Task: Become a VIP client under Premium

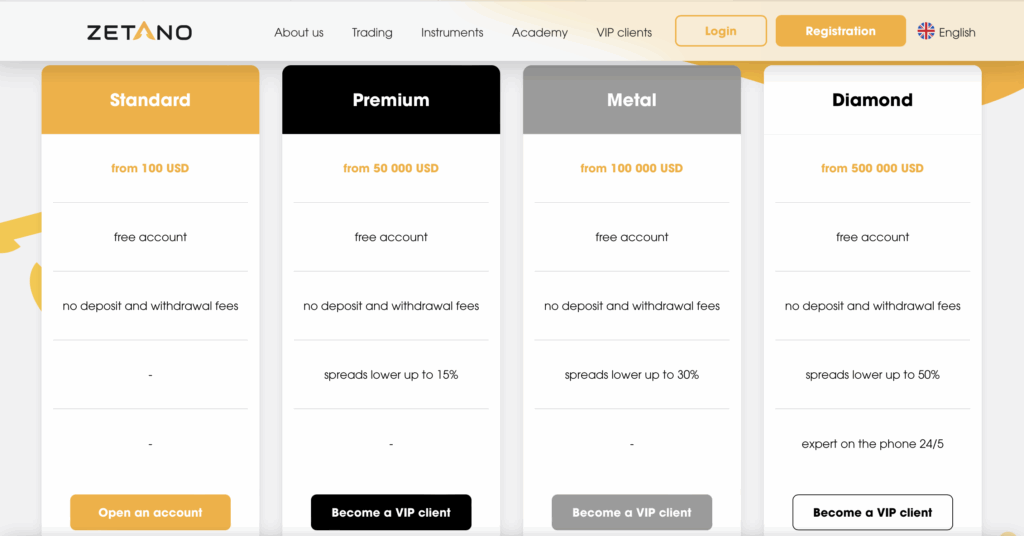Action: point(391,512)
